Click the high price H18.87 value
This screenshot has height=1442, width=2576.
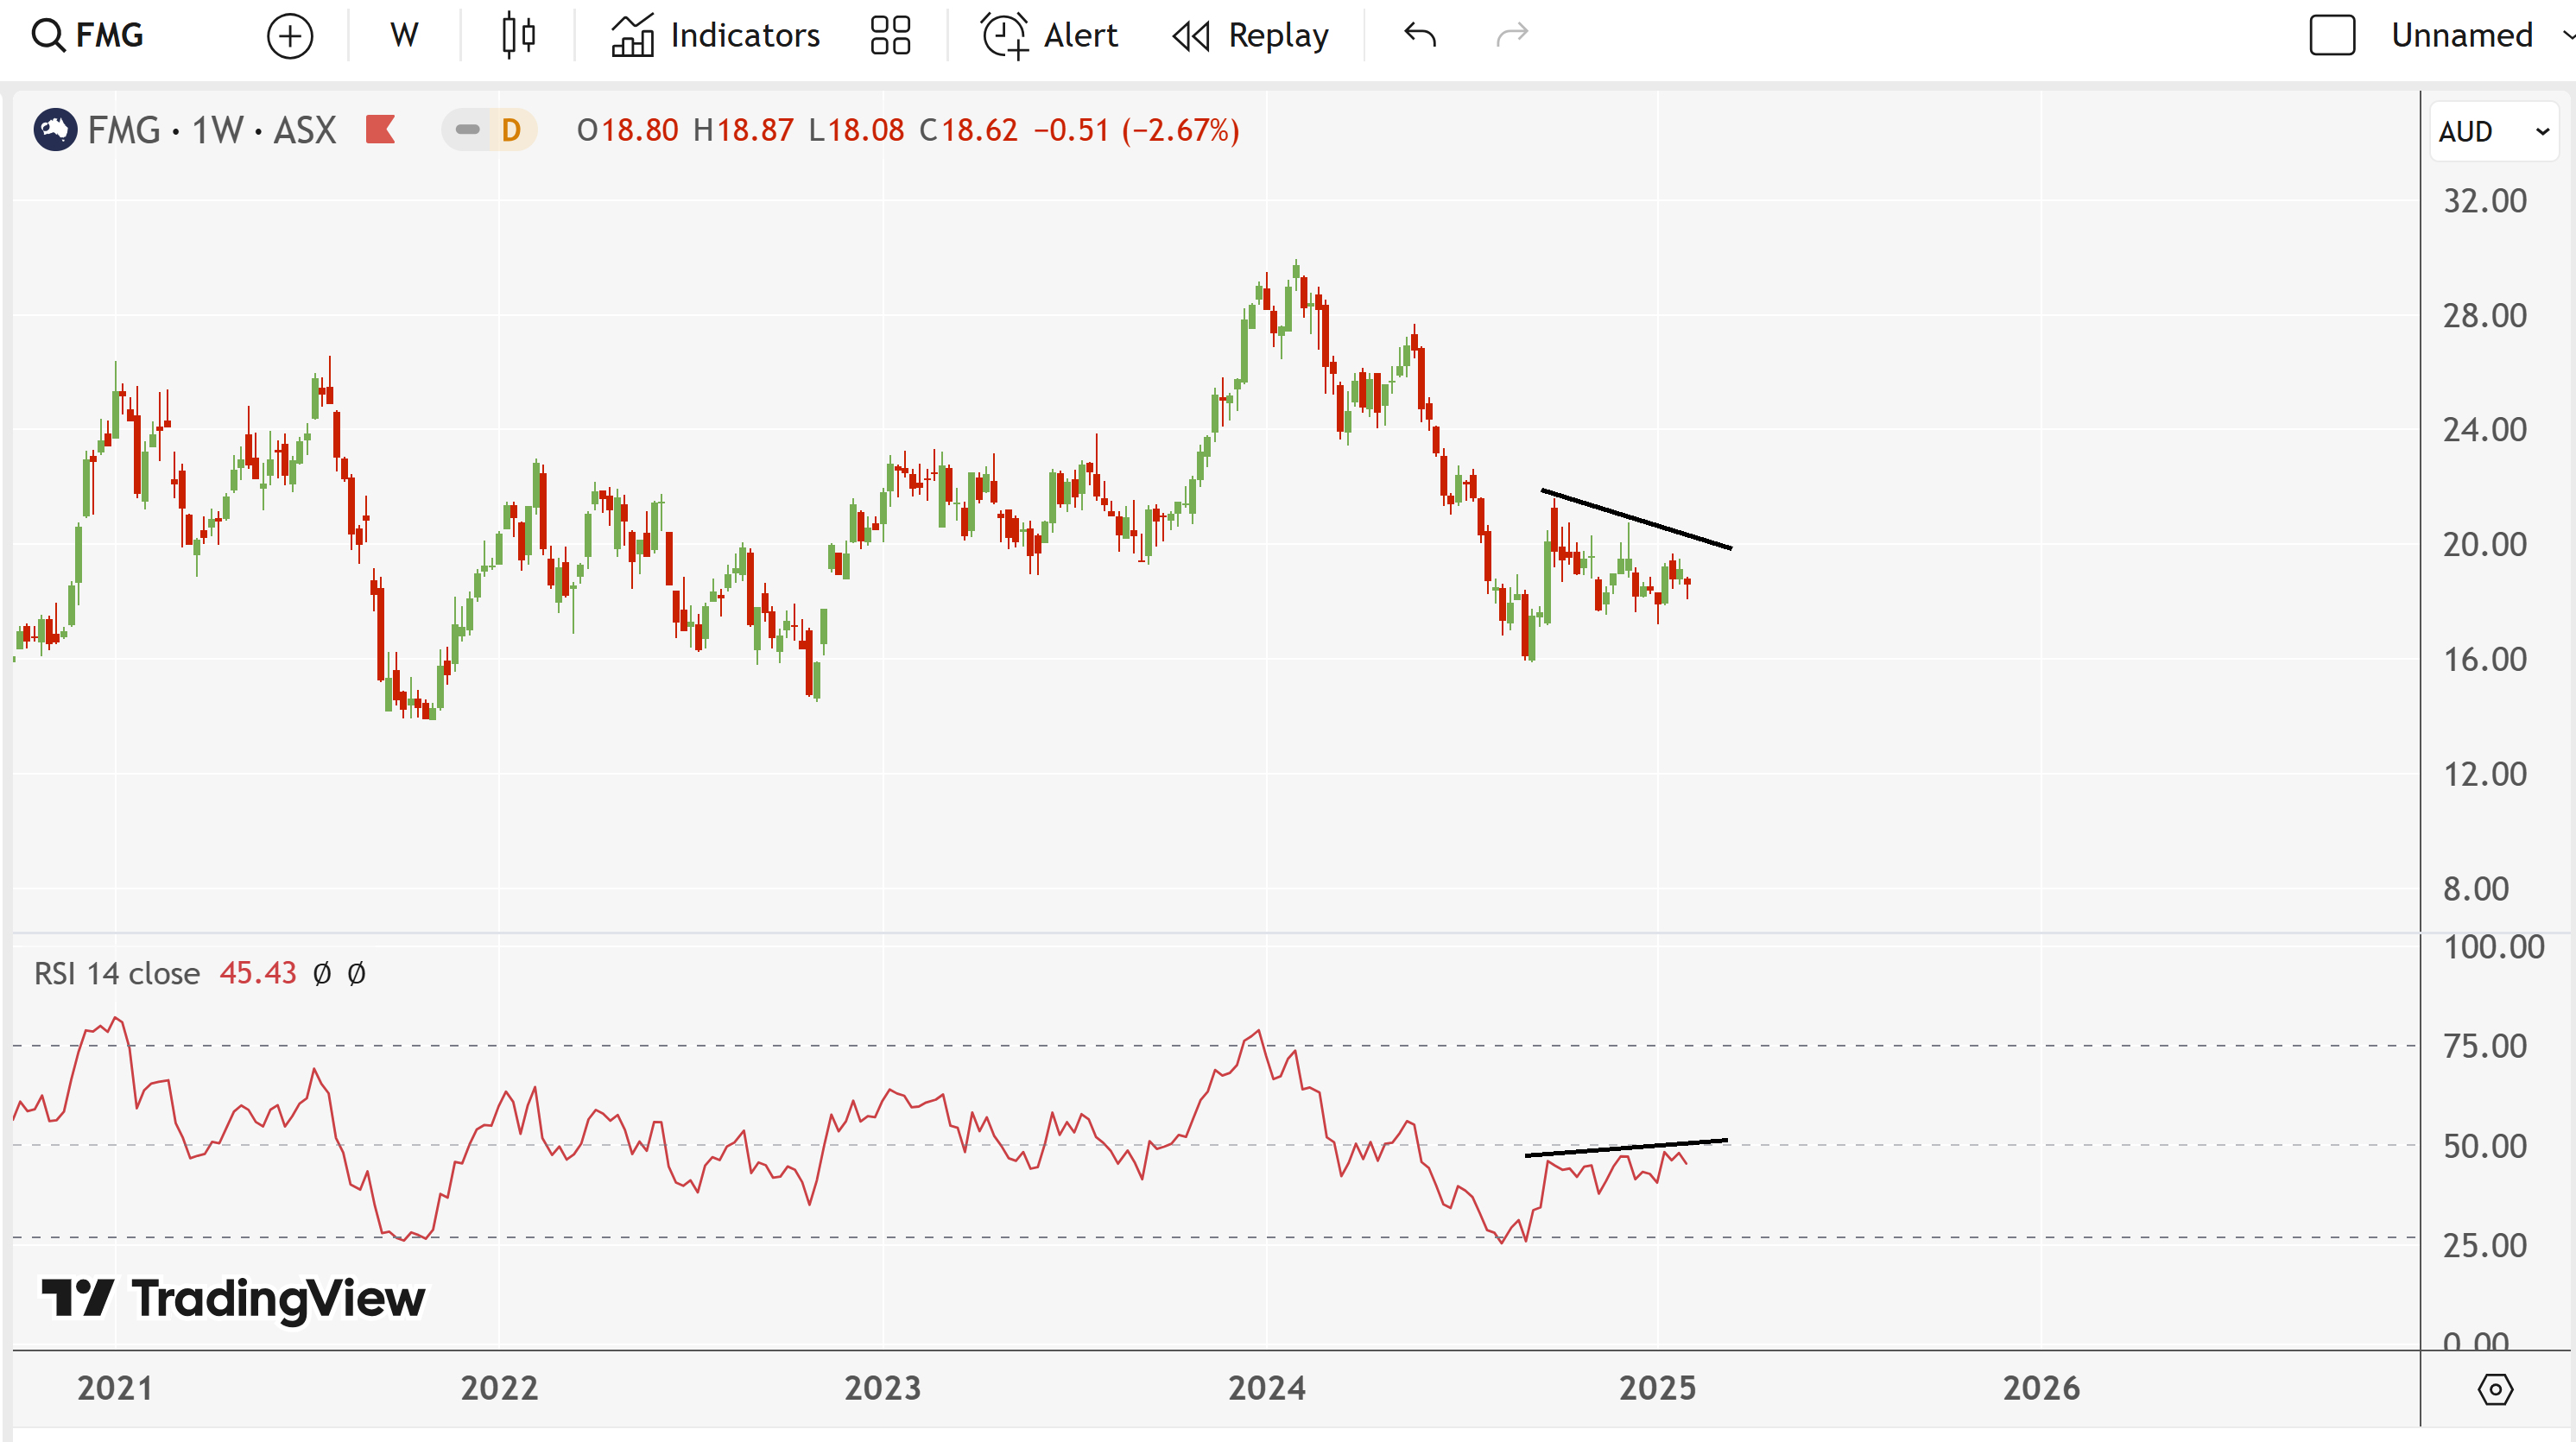[743, 130]
